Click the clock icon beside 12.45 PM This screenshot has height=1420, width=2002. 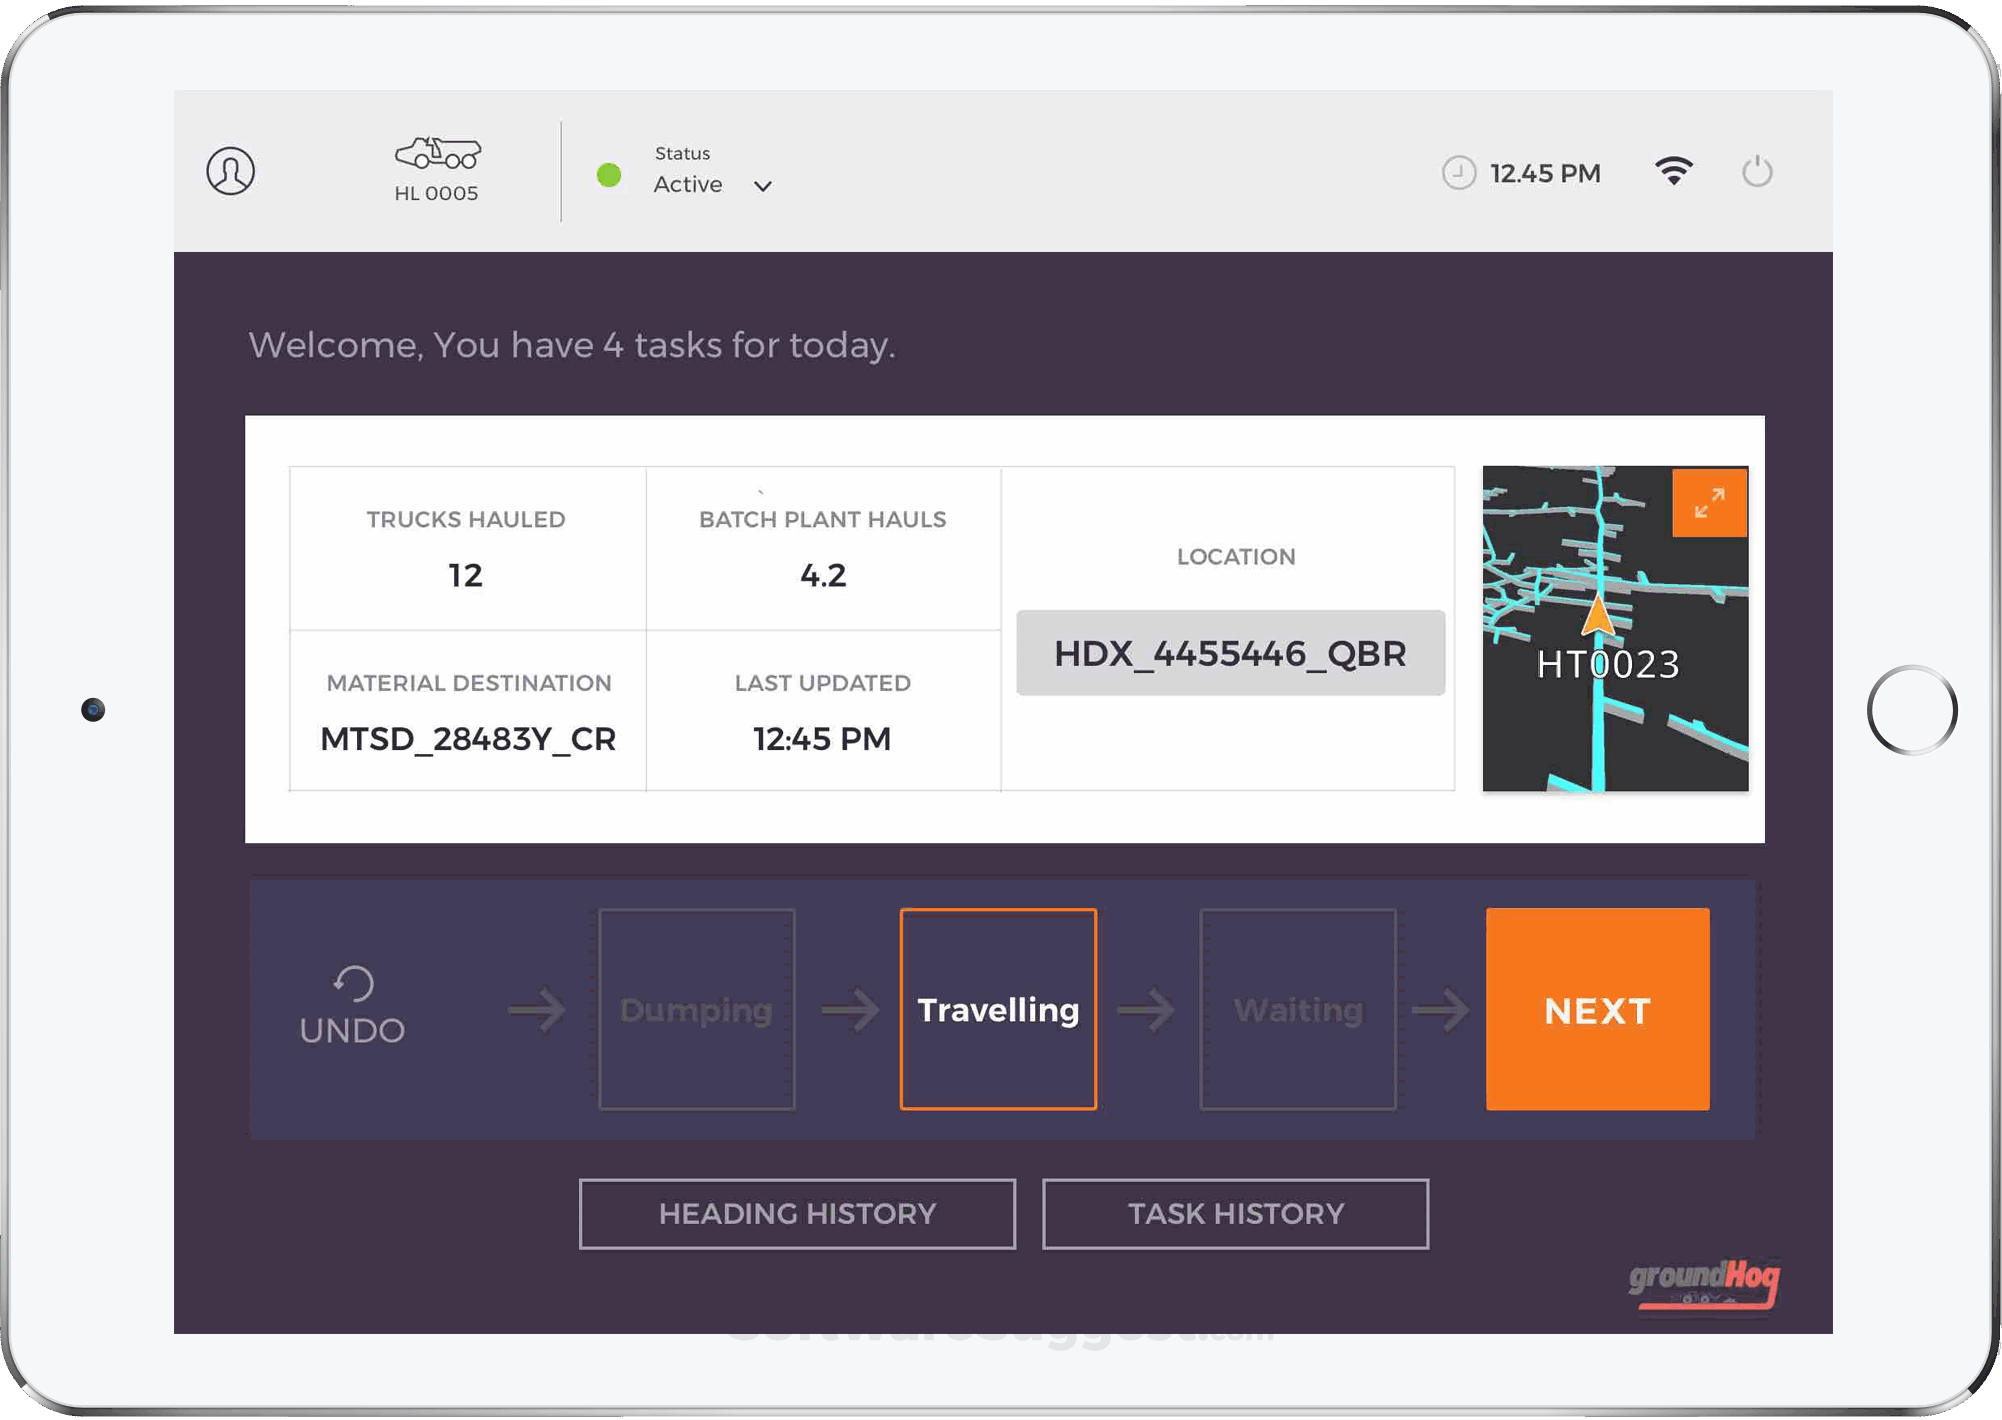tap(1459, 173)
